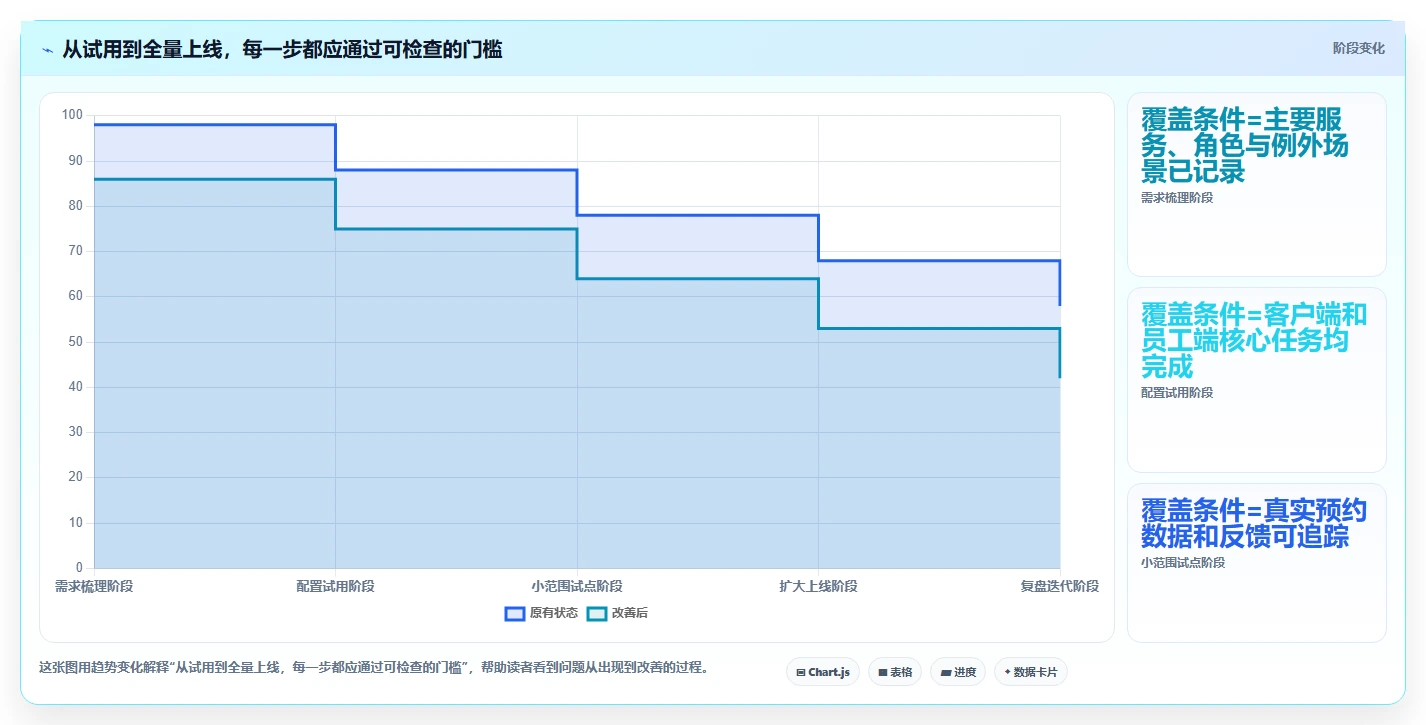Open card 覆盖条件=真实预约数据和反馈可追踪
This screenshot has height=725, width=1426.
pos(1257,563)
